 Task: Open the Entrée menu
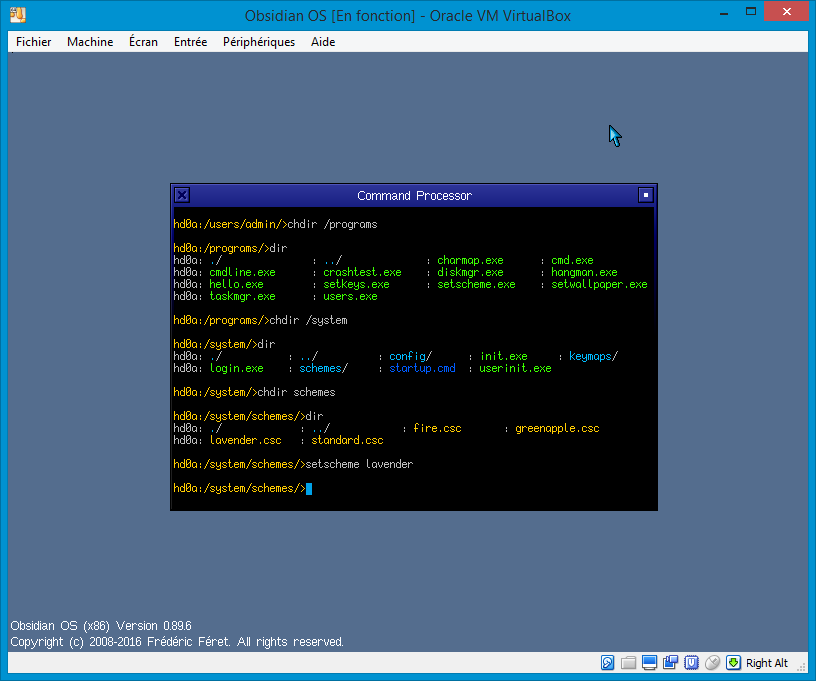click(x=190, y=42)
